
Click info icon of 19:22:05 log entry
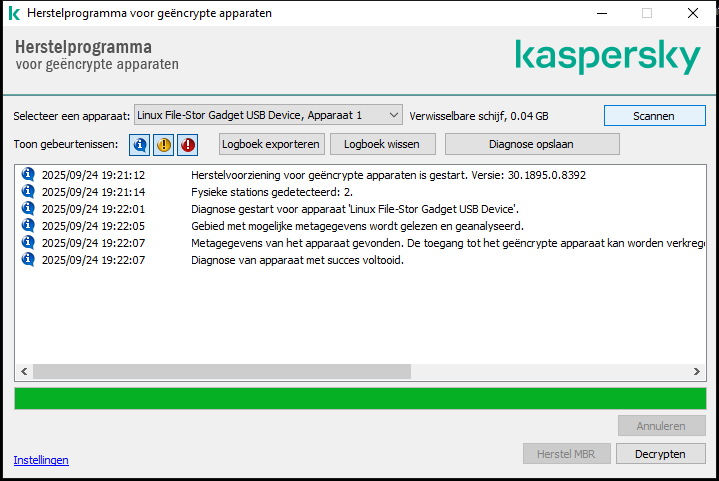click(28, 225)
